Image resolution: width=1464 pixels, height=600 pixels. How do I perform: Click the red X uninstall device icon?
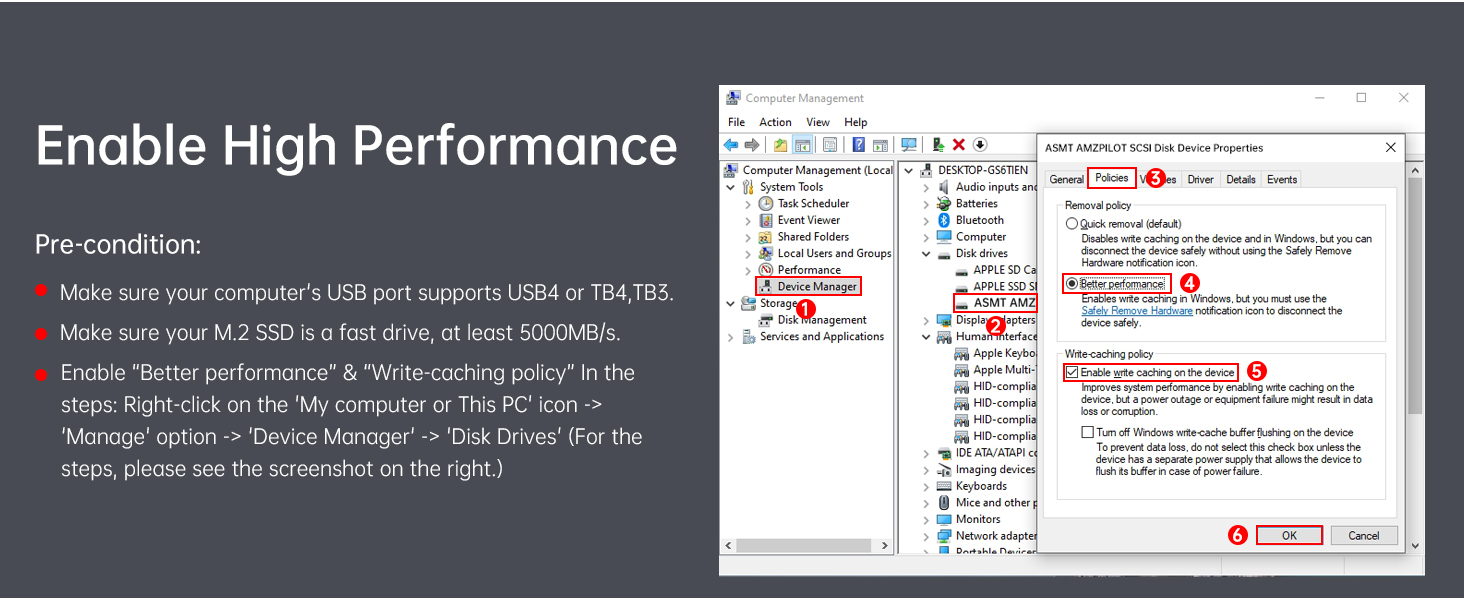pos(959,145)
